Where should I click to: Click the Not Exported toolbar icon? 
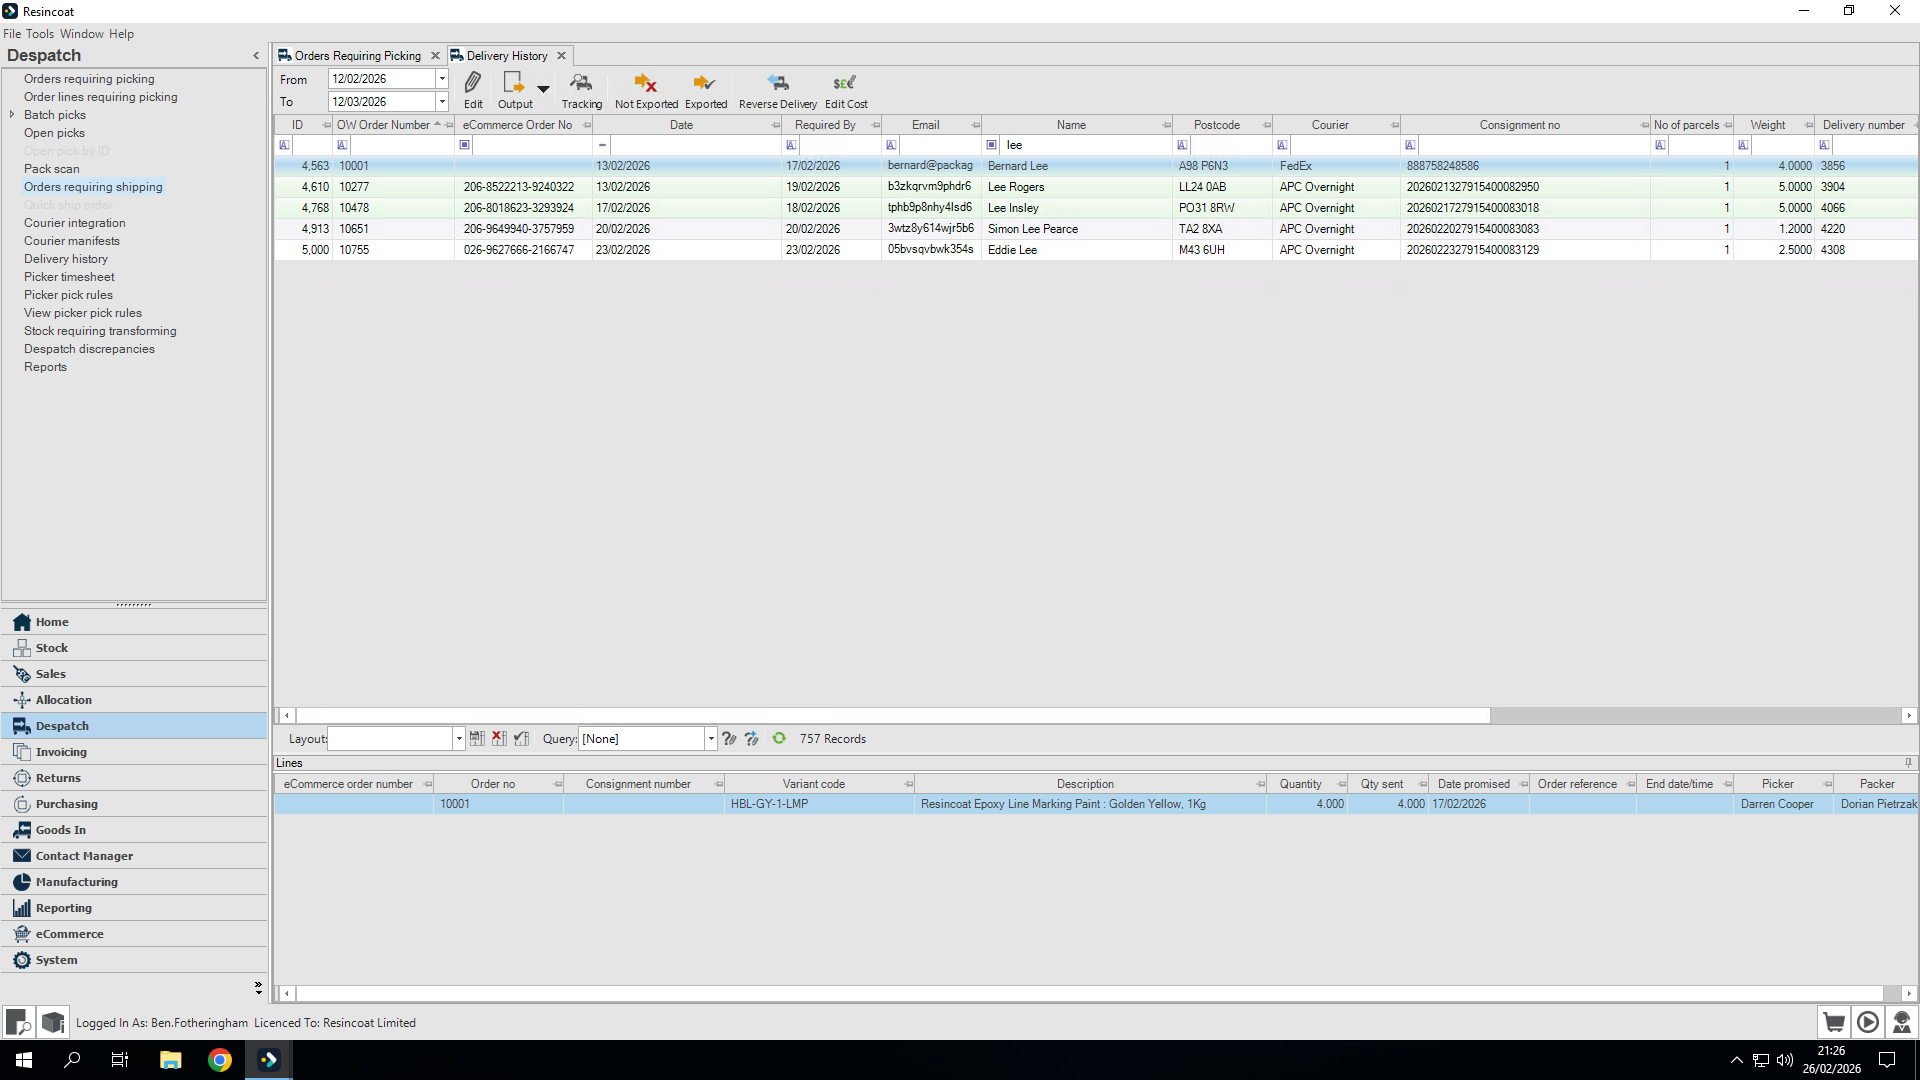tap(645, 83)
